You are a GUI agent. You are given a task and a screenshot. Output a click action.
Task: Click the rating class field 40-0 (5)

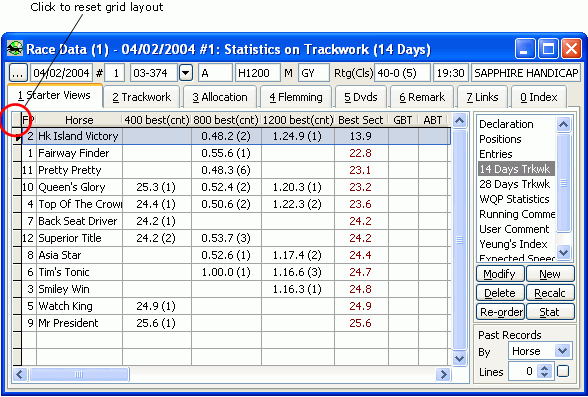click(402, 73)
